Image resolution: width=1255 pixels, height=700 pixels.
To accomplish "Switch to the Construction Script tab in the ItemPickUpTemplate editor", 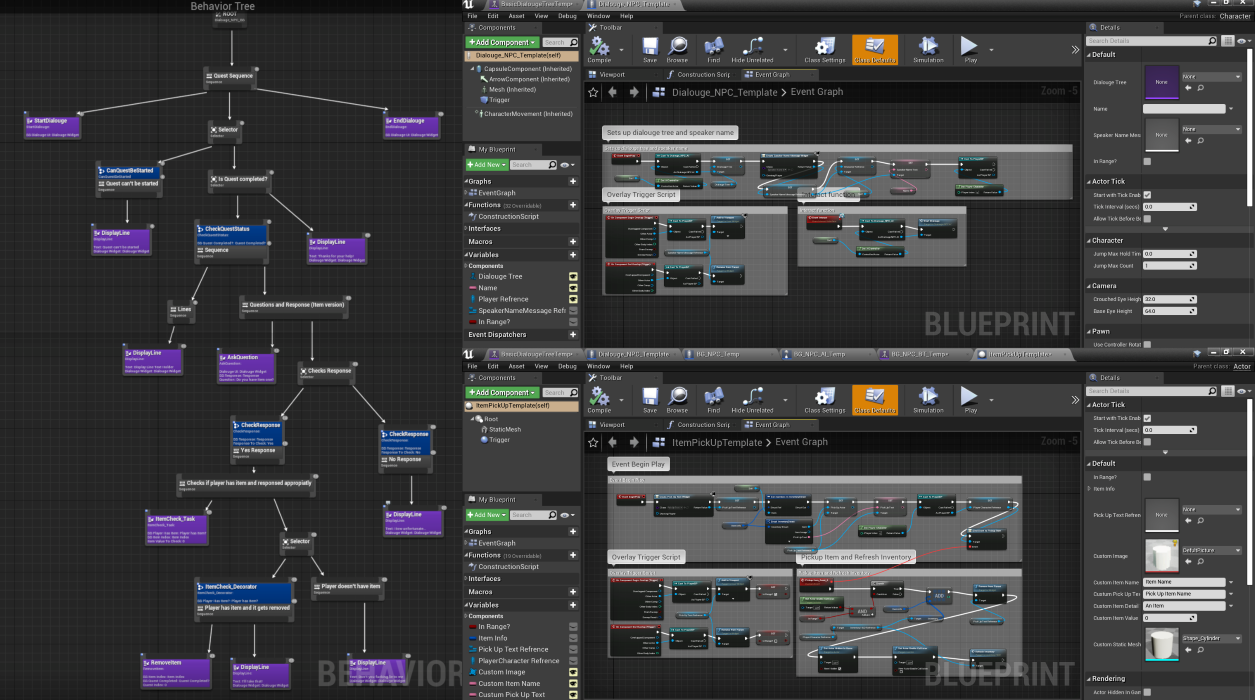I will click(x=704, y=425).
